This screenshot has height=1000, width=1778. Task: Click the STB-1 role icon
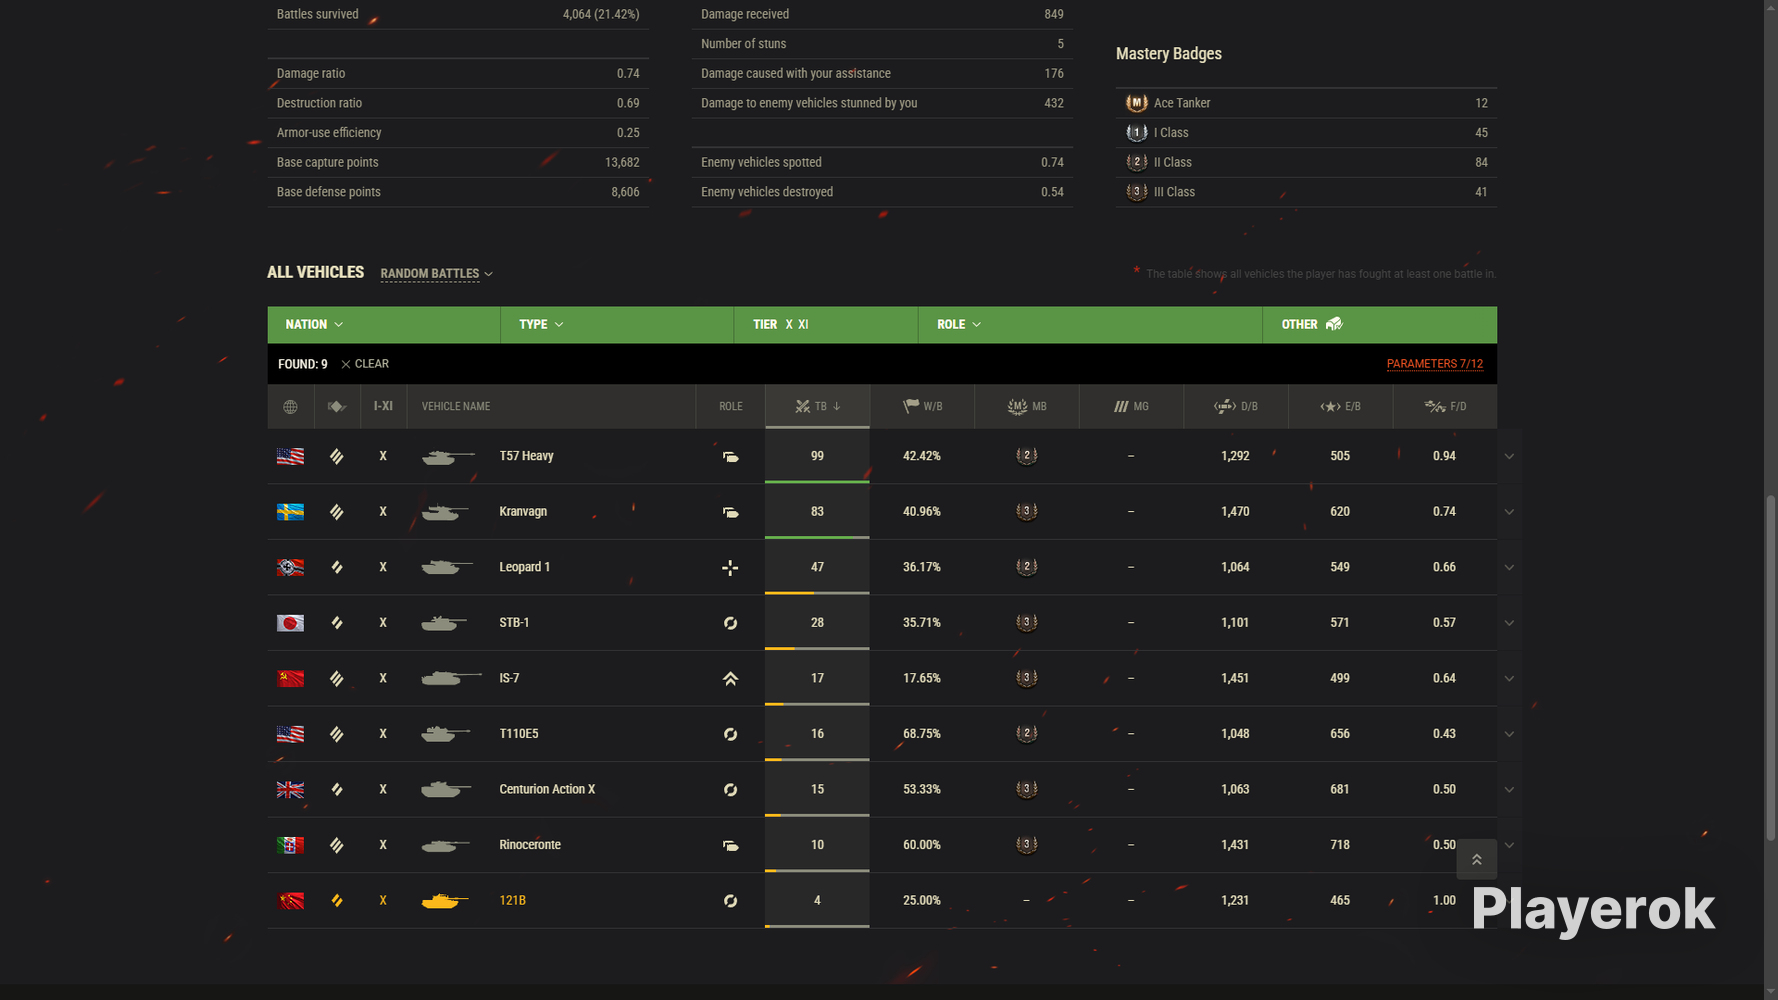730,623
